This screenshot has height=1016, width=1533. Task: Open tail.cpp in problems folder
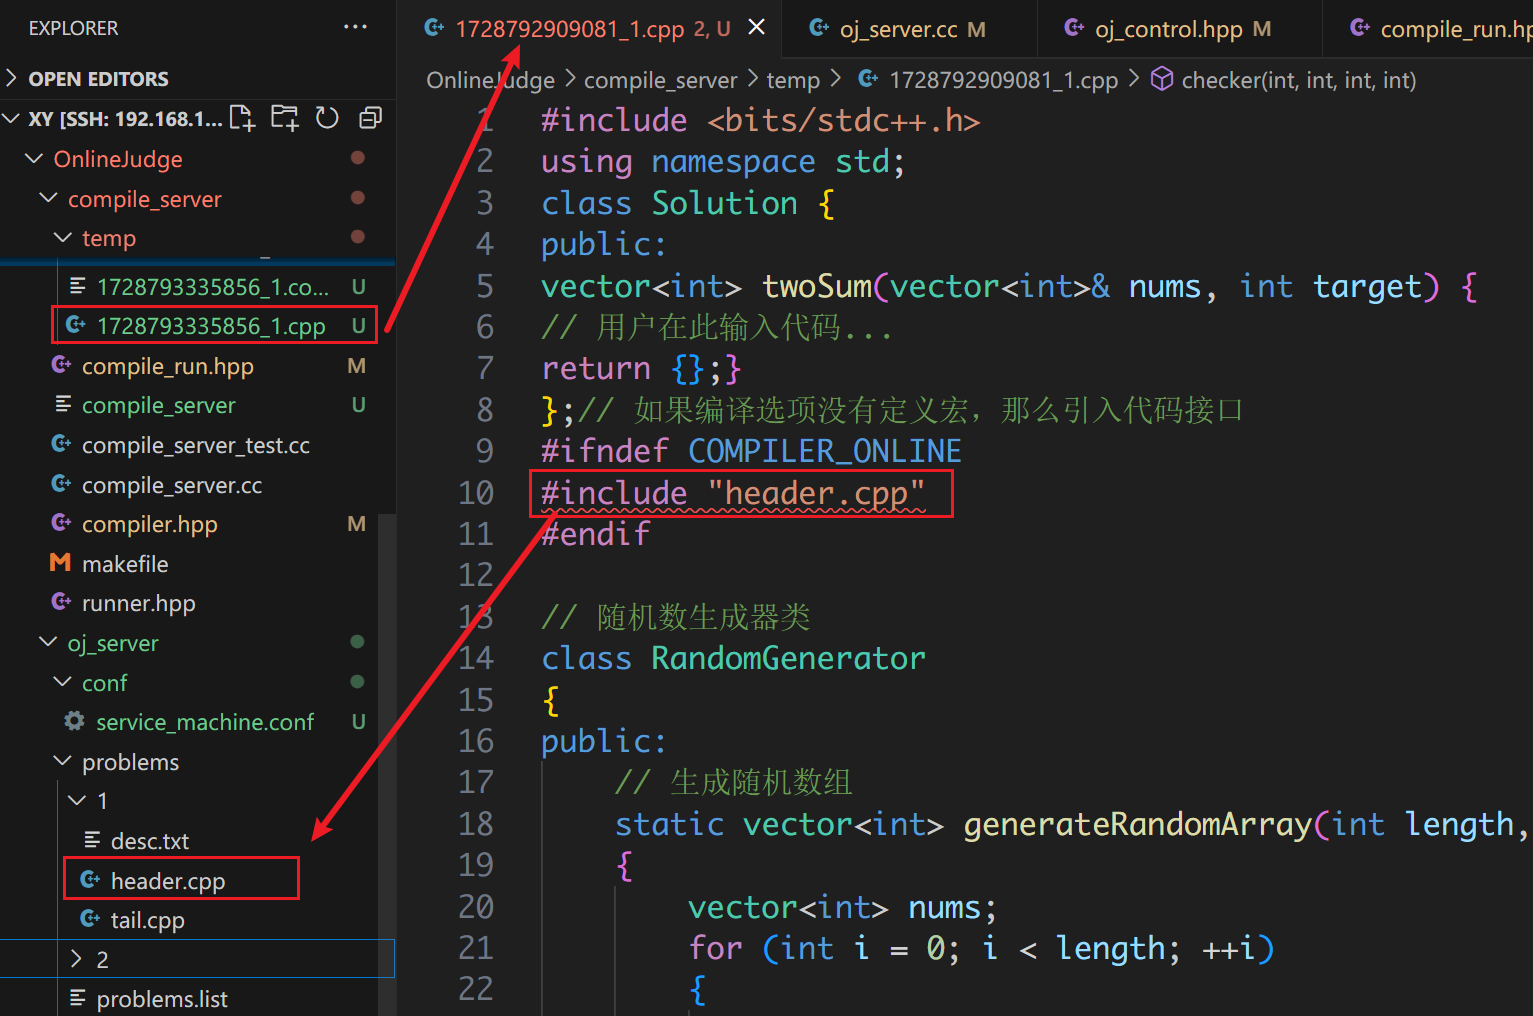pyautogui.click(x=147, y=920)
